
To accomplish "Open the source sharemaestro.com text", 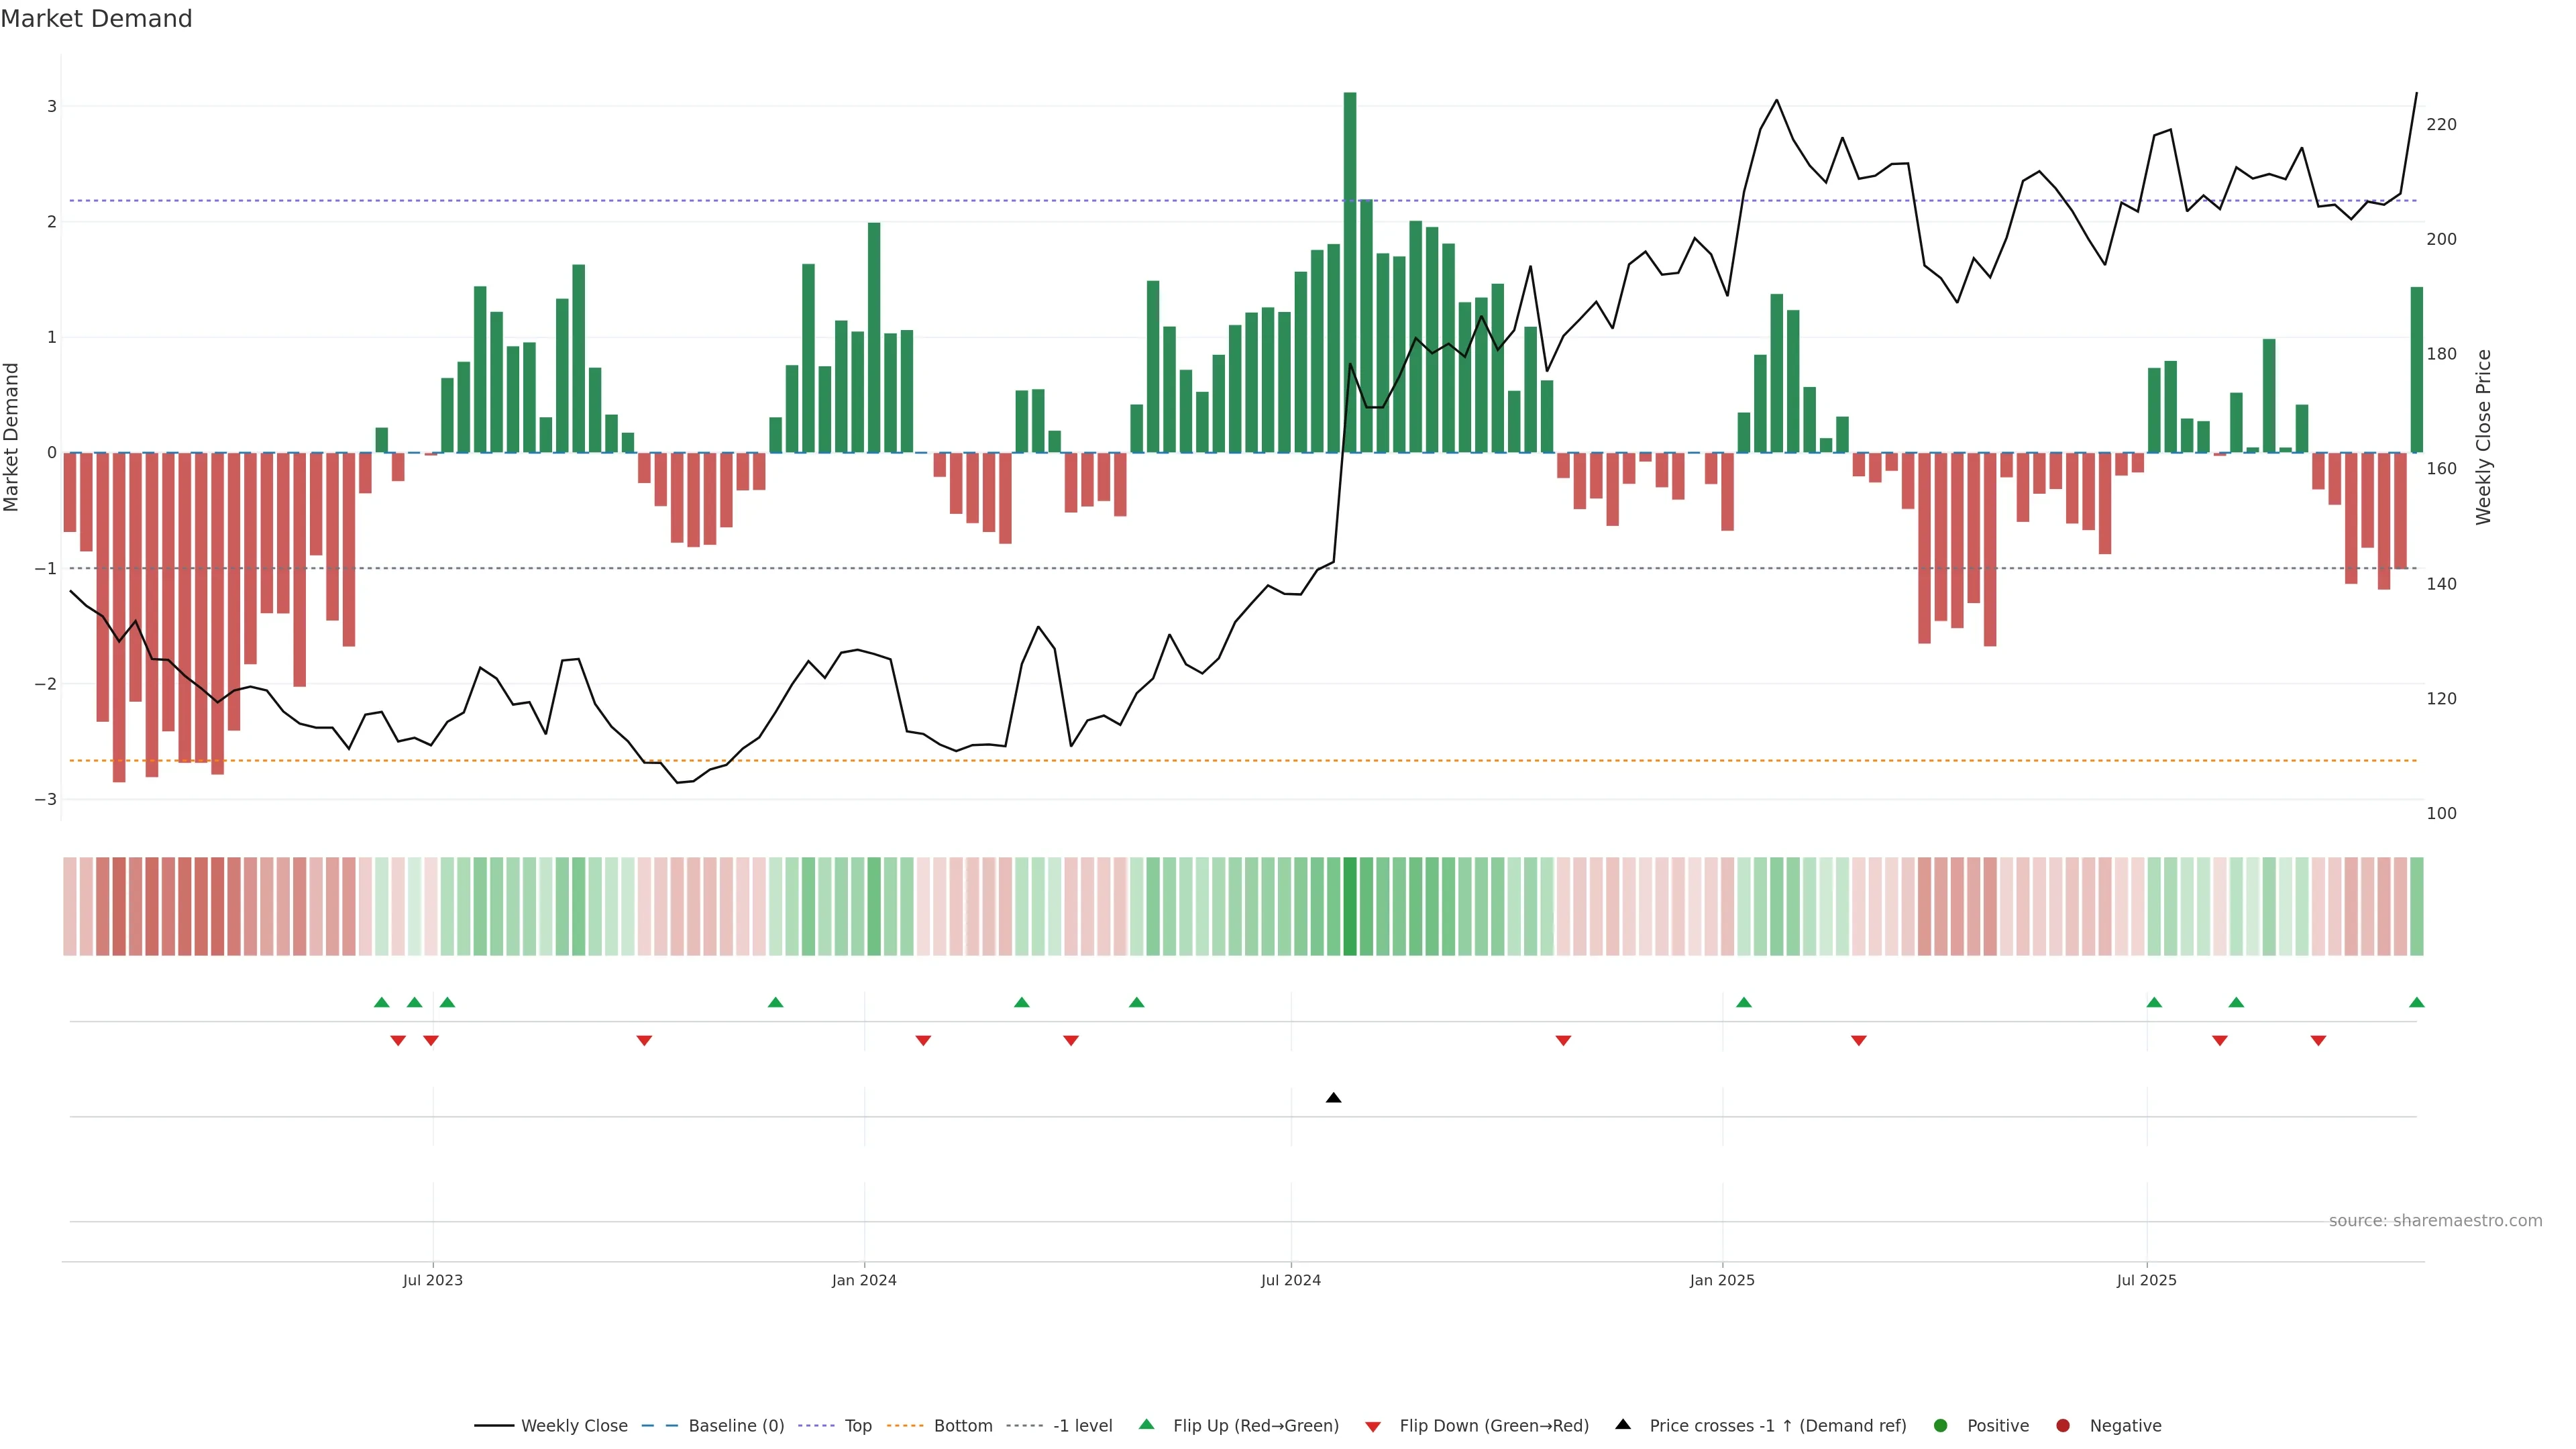I will (x=2435, y=1221).
